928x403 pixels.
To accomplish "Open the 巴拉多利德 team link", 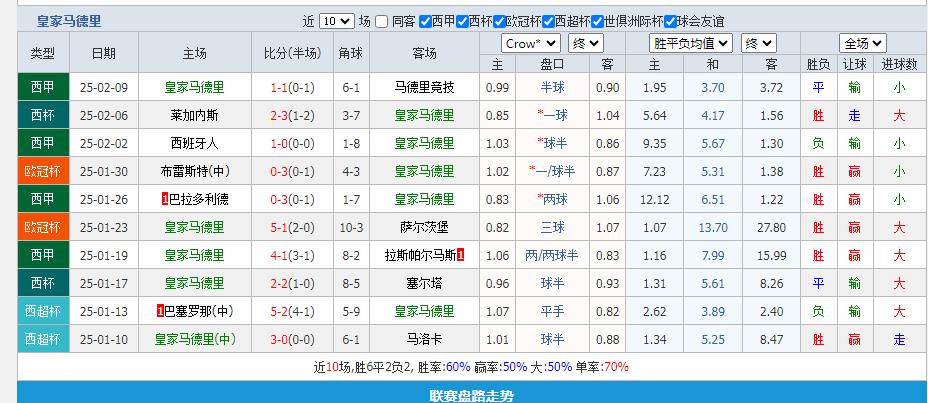I will [199, 199].
